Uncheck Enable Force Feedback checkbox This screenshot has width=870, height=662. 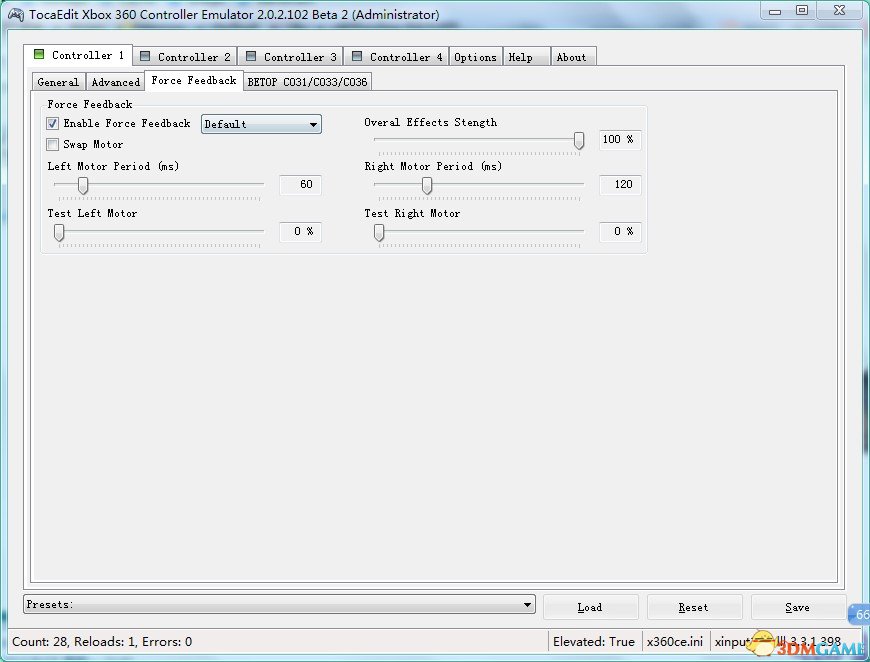pyautogui.click(x=53, y=123)
